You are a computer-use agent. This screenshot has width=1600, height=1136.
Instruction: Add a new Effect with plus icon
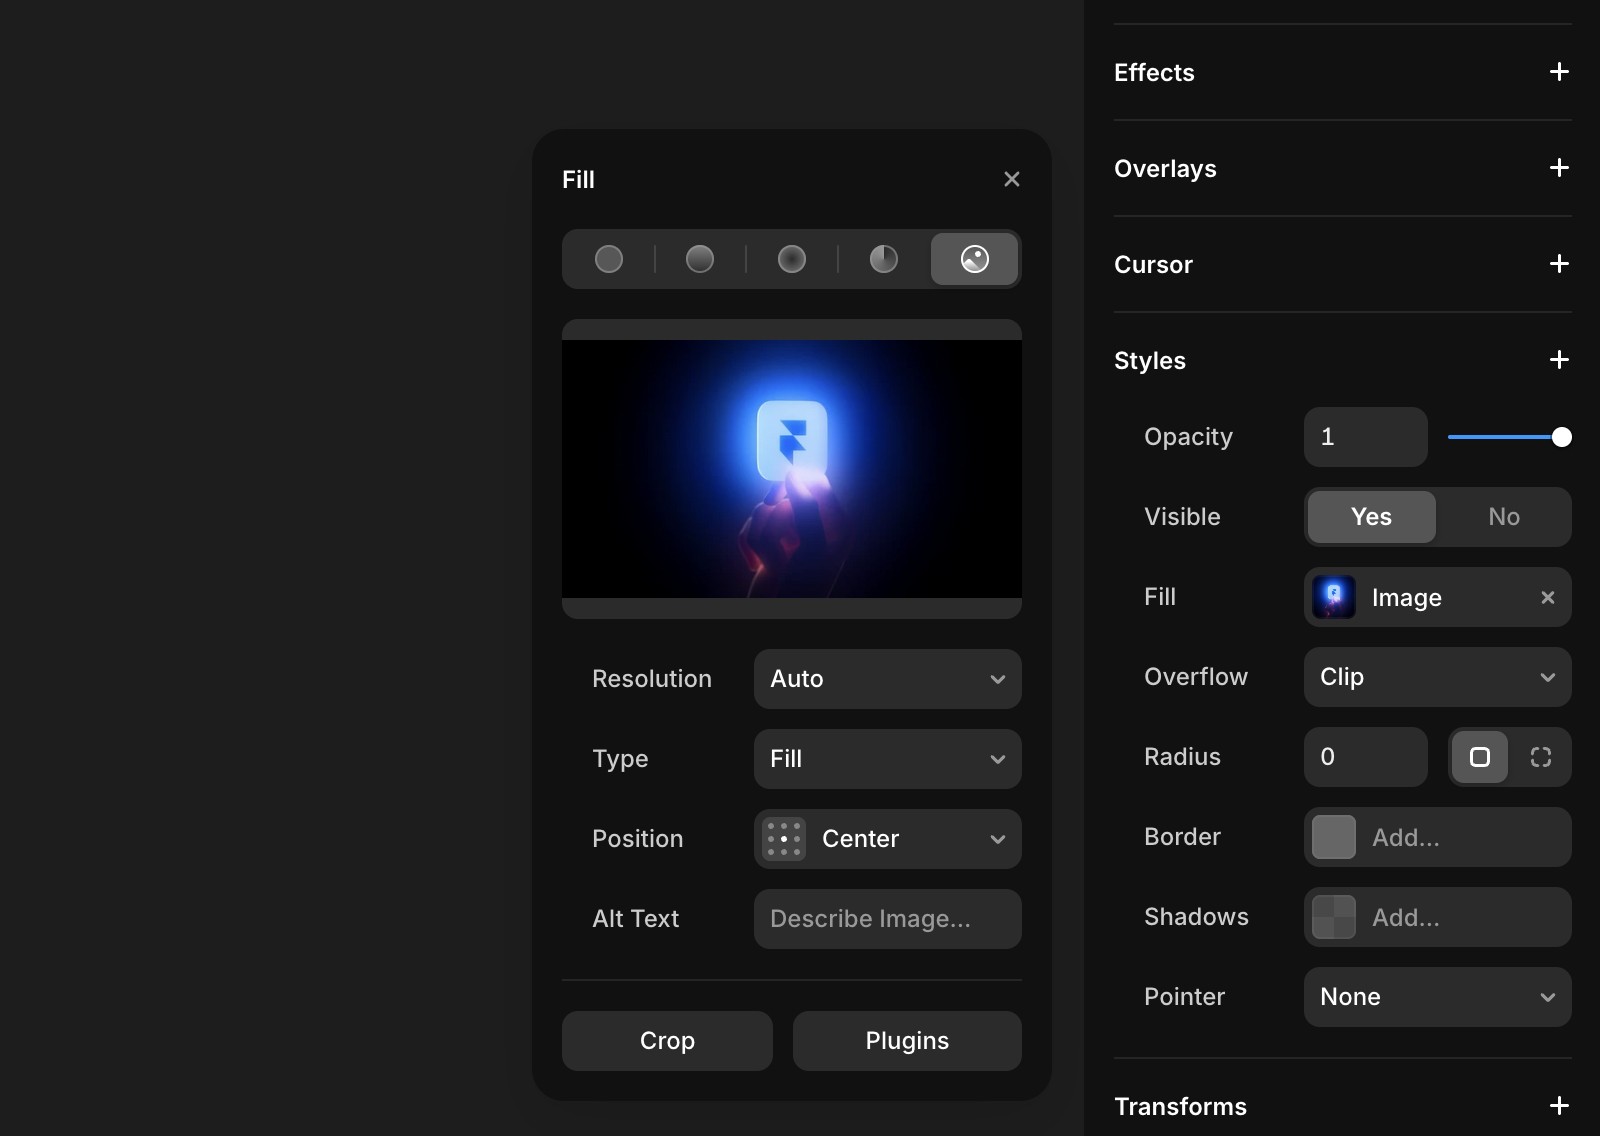[x=1559, y=72]
